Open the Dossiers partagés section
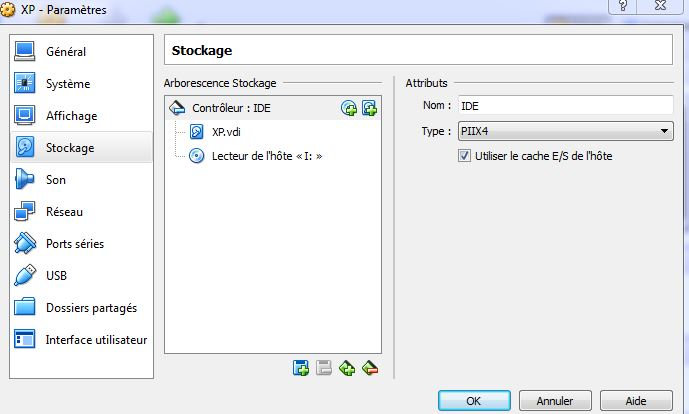This screenshot has width=689, height=414. [91, 308]
